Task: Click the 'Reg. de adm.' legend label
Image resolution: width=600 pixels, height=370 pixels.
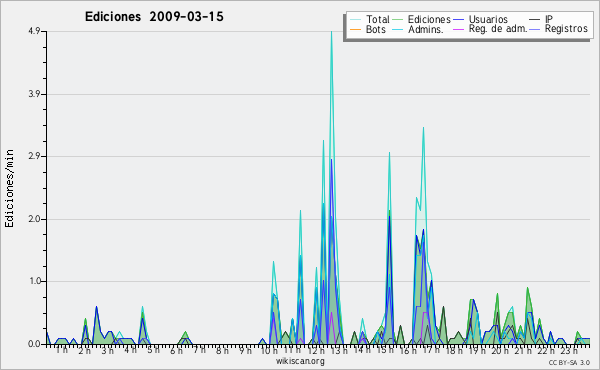Action: [498, 29]
